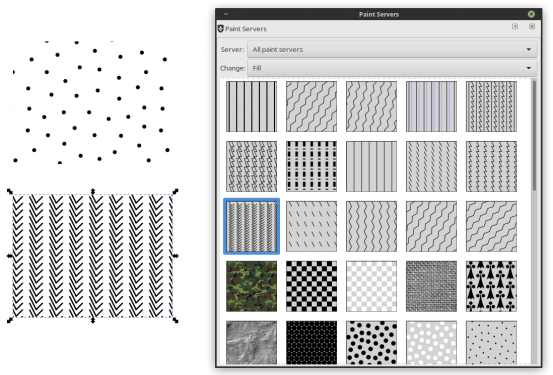Open the Server 'All paint servers' dropdown
The image size is (553, 375).
pyautogui.click(x=392, y=49)
